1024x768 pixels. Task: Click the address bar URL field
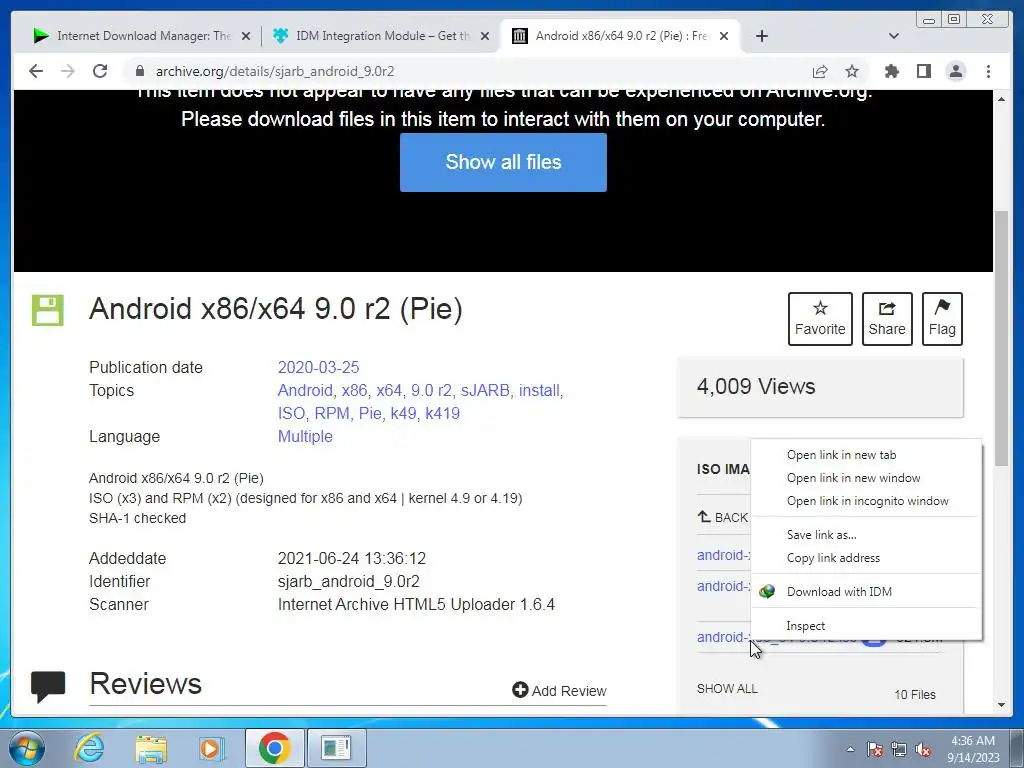tap(470, 71)
